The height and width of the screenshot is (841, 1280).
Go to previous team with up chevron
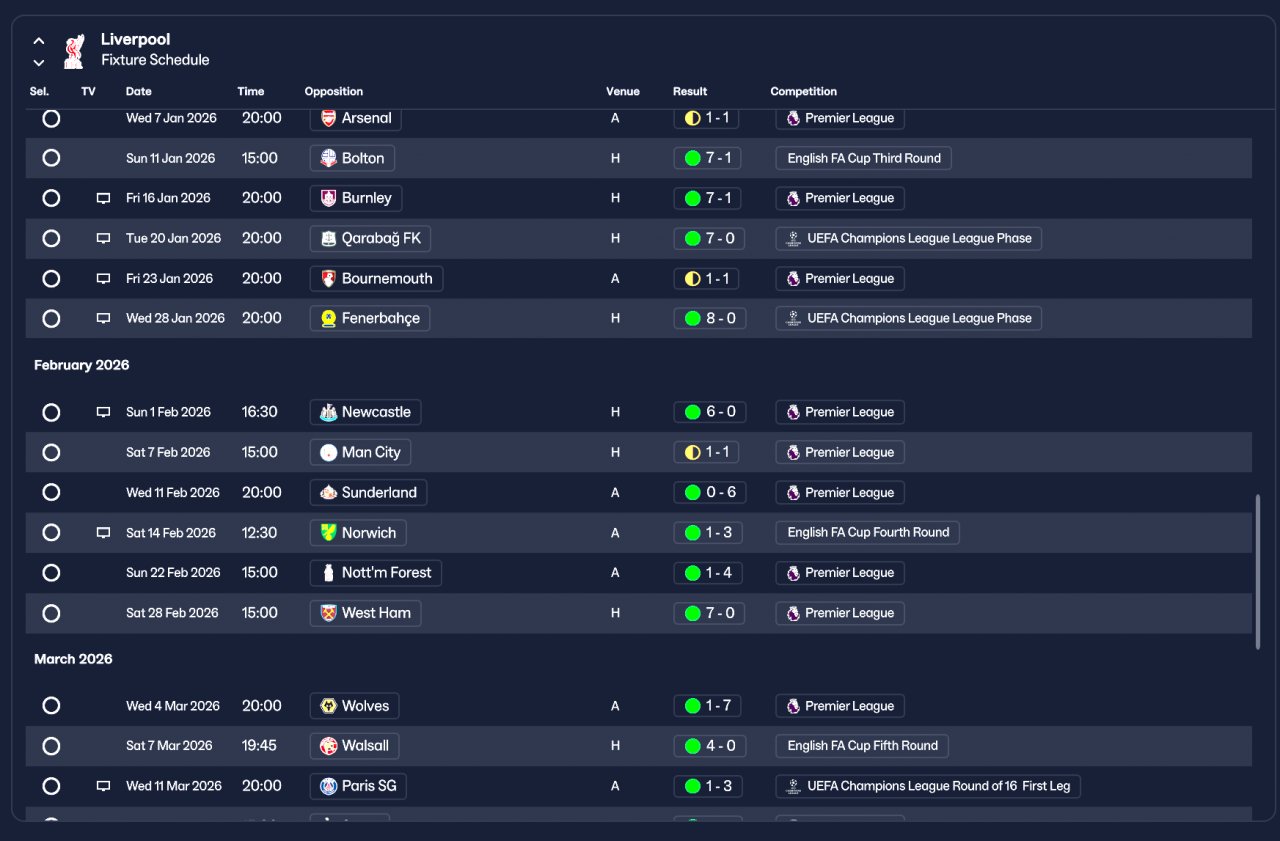coord(39,41)
